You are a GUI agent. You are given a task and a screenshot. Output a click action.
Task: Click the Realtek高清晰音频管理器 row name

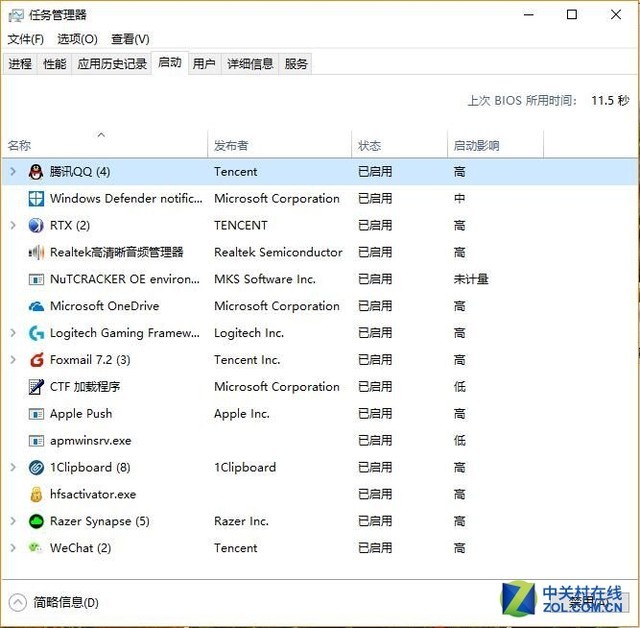click(x=117, y=252)
